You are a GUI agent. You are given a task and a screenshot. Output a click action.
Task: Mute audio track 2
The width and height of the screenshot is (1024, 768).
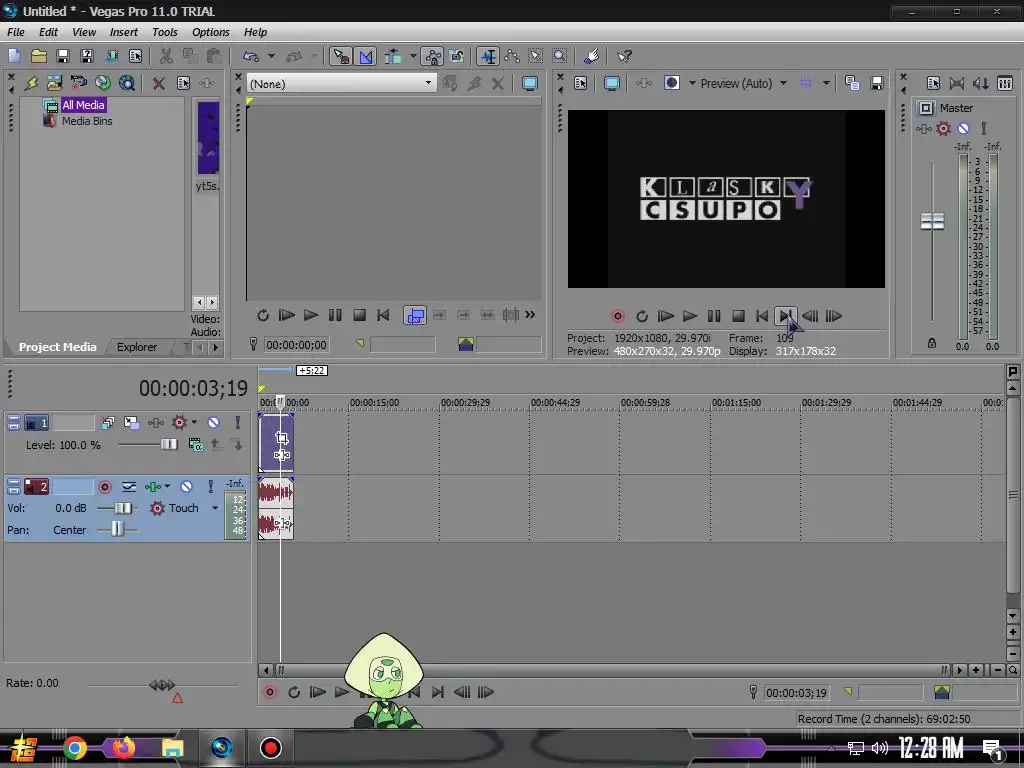point(186,487)
